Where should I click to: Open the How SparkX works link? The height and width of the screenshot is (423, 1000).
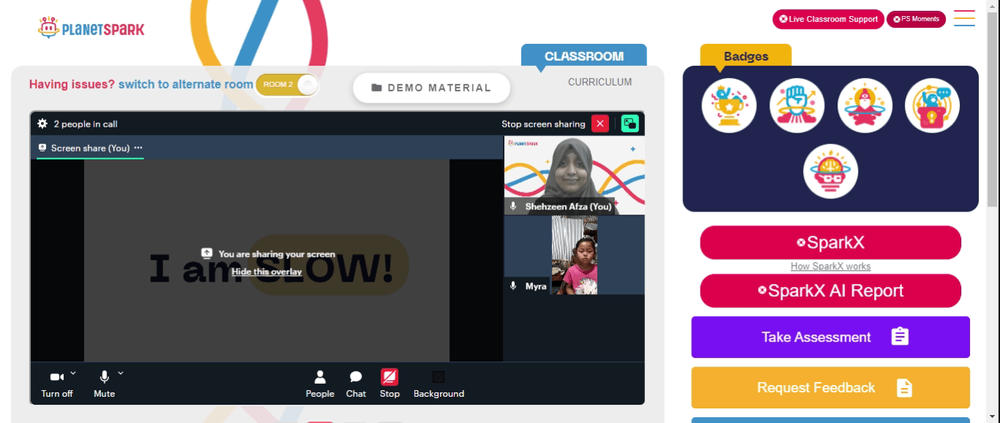[x=830, y=267]
